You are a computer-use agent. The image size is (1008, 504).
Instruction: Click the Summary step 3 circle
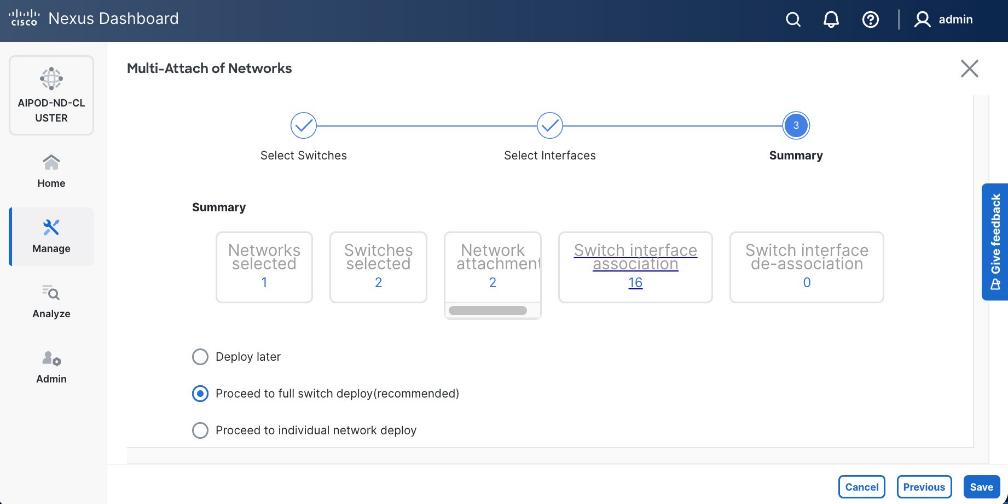pos(796,126)
